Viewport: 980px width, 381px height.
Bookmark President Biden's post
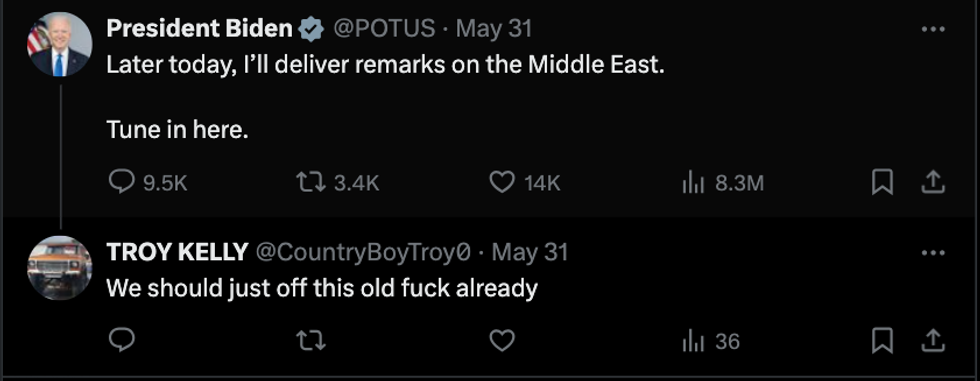pyautogui.click(x=882, y=183)
